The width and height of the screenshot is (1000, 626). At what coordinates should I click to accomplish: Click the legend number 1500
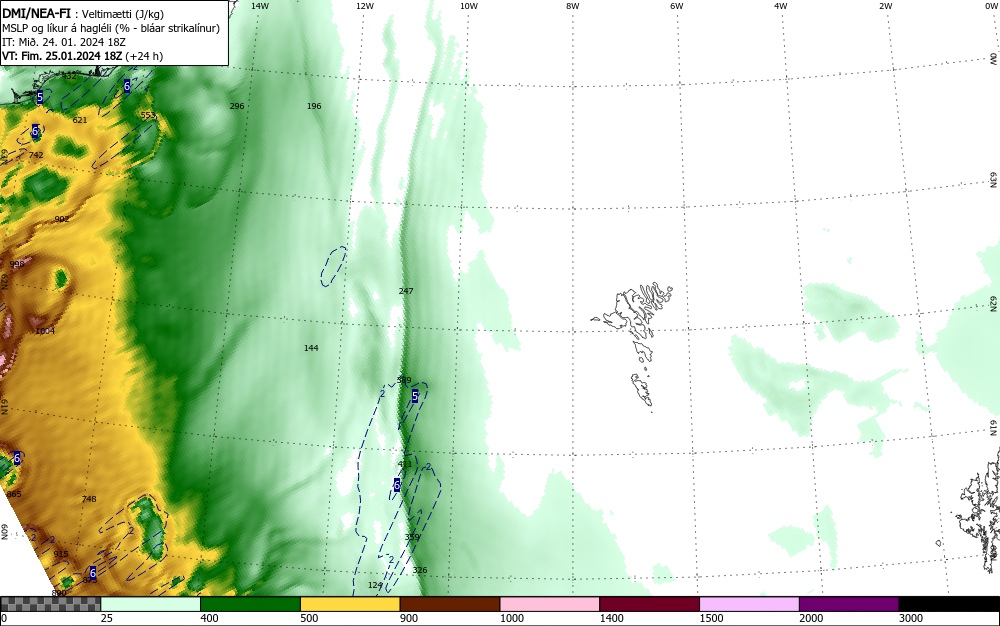(711, 618)
